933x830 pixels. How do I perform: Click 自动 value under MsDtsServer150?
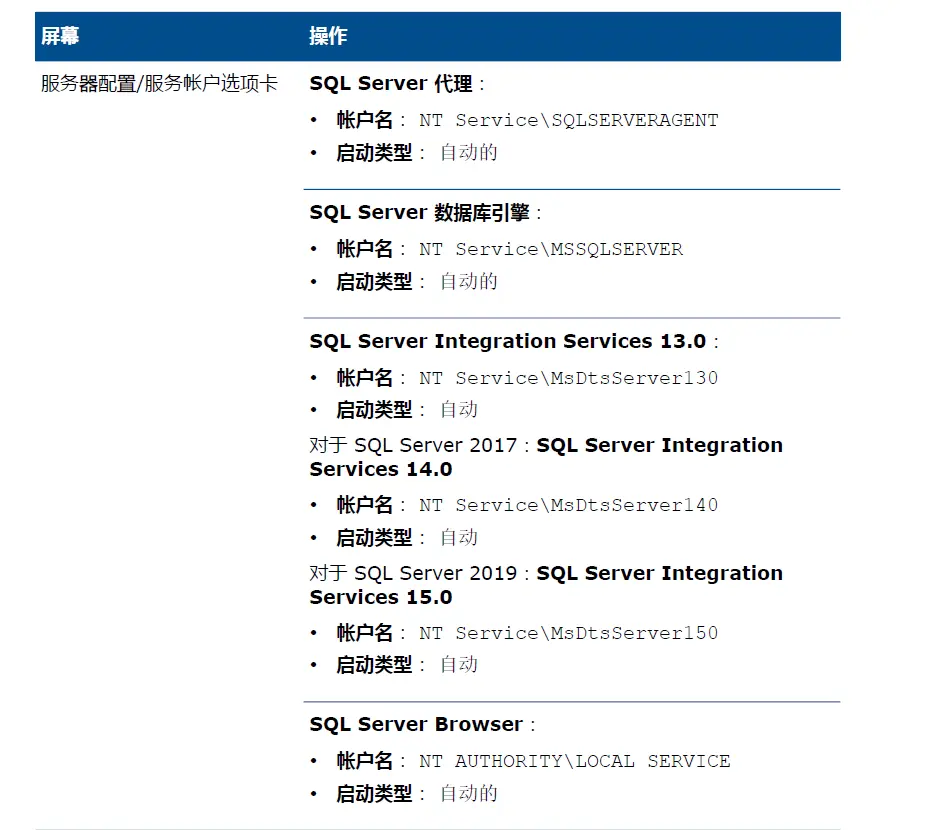click(459, 665)
